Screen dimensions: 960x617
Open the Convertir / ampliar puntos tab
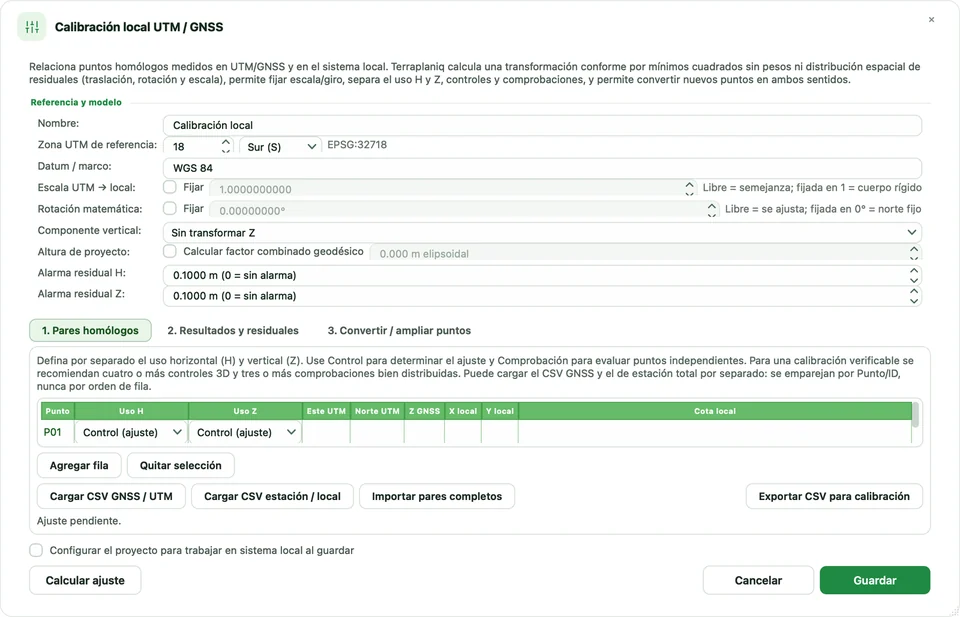[399, 331]
